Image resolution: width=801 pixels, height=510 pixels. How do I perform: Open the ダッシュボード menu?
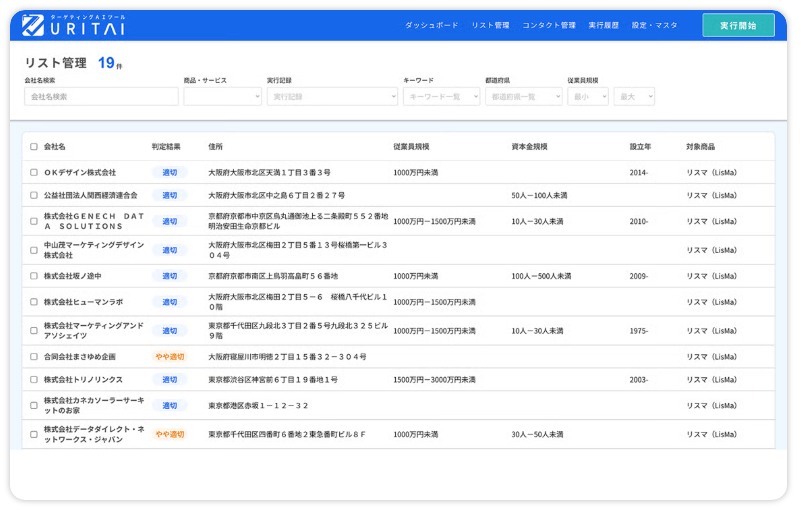[x=431, y=25]
